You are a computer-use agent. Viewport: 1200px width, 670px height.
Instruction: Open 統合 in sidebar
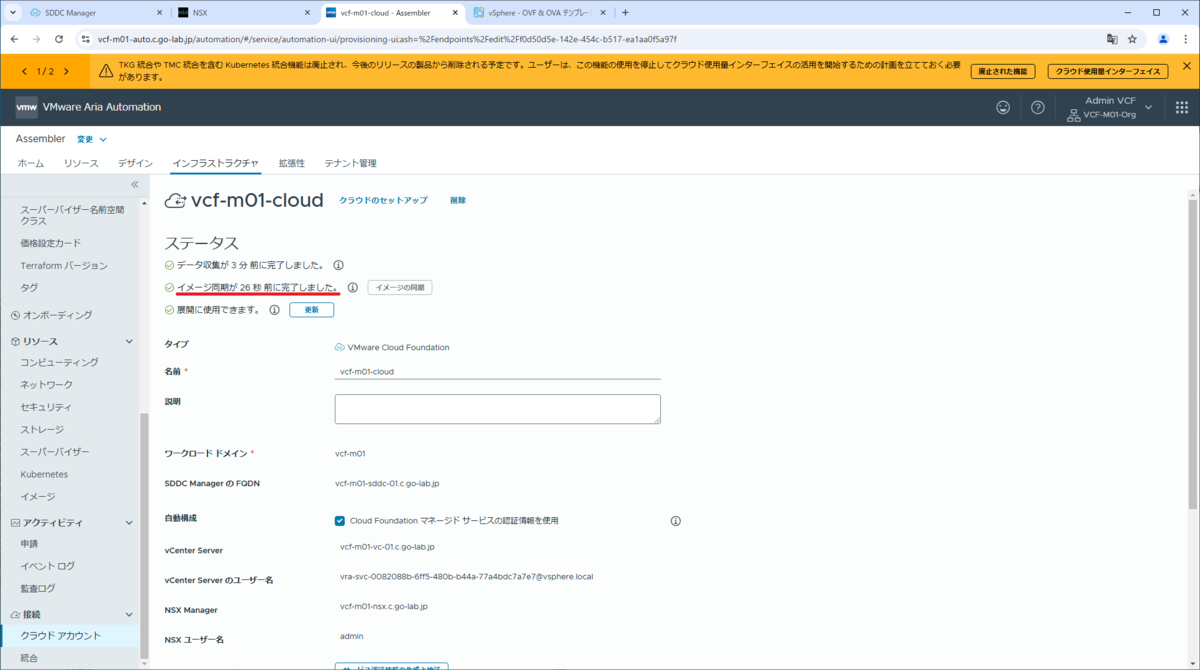coord(29,658)
